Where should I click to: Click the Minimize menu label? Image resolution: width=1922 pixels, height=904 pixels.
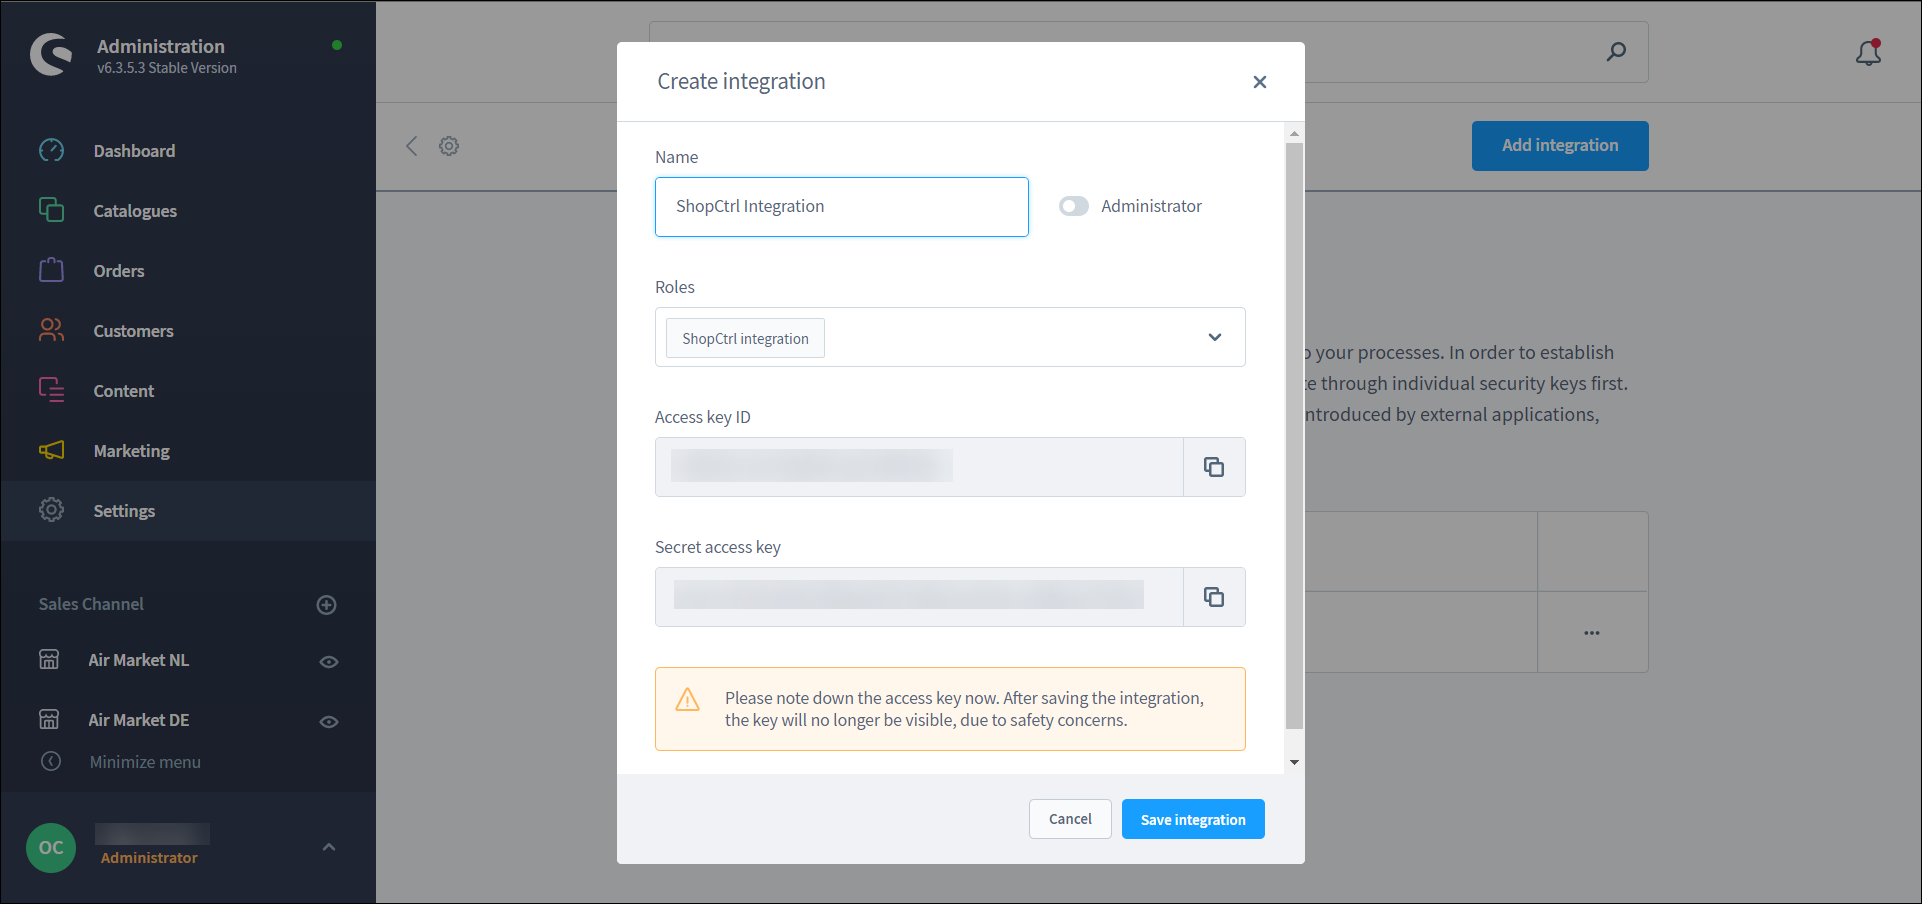[x=145, y=762]
